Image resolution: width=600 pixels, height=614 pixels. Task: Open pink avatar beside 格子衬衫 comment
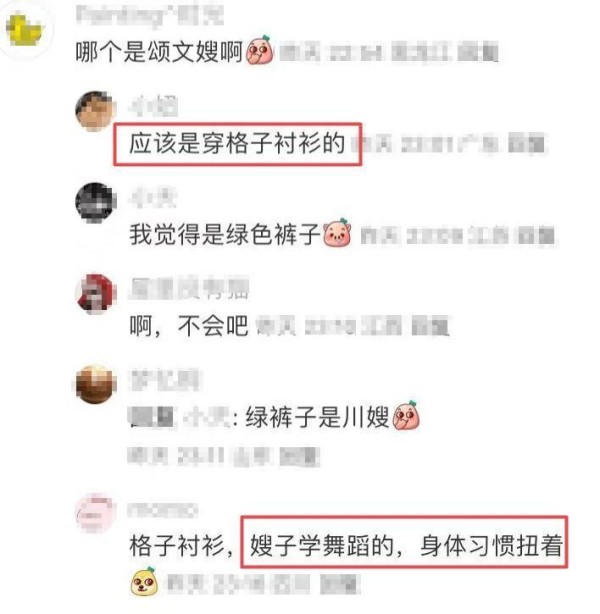pos(96,514)
